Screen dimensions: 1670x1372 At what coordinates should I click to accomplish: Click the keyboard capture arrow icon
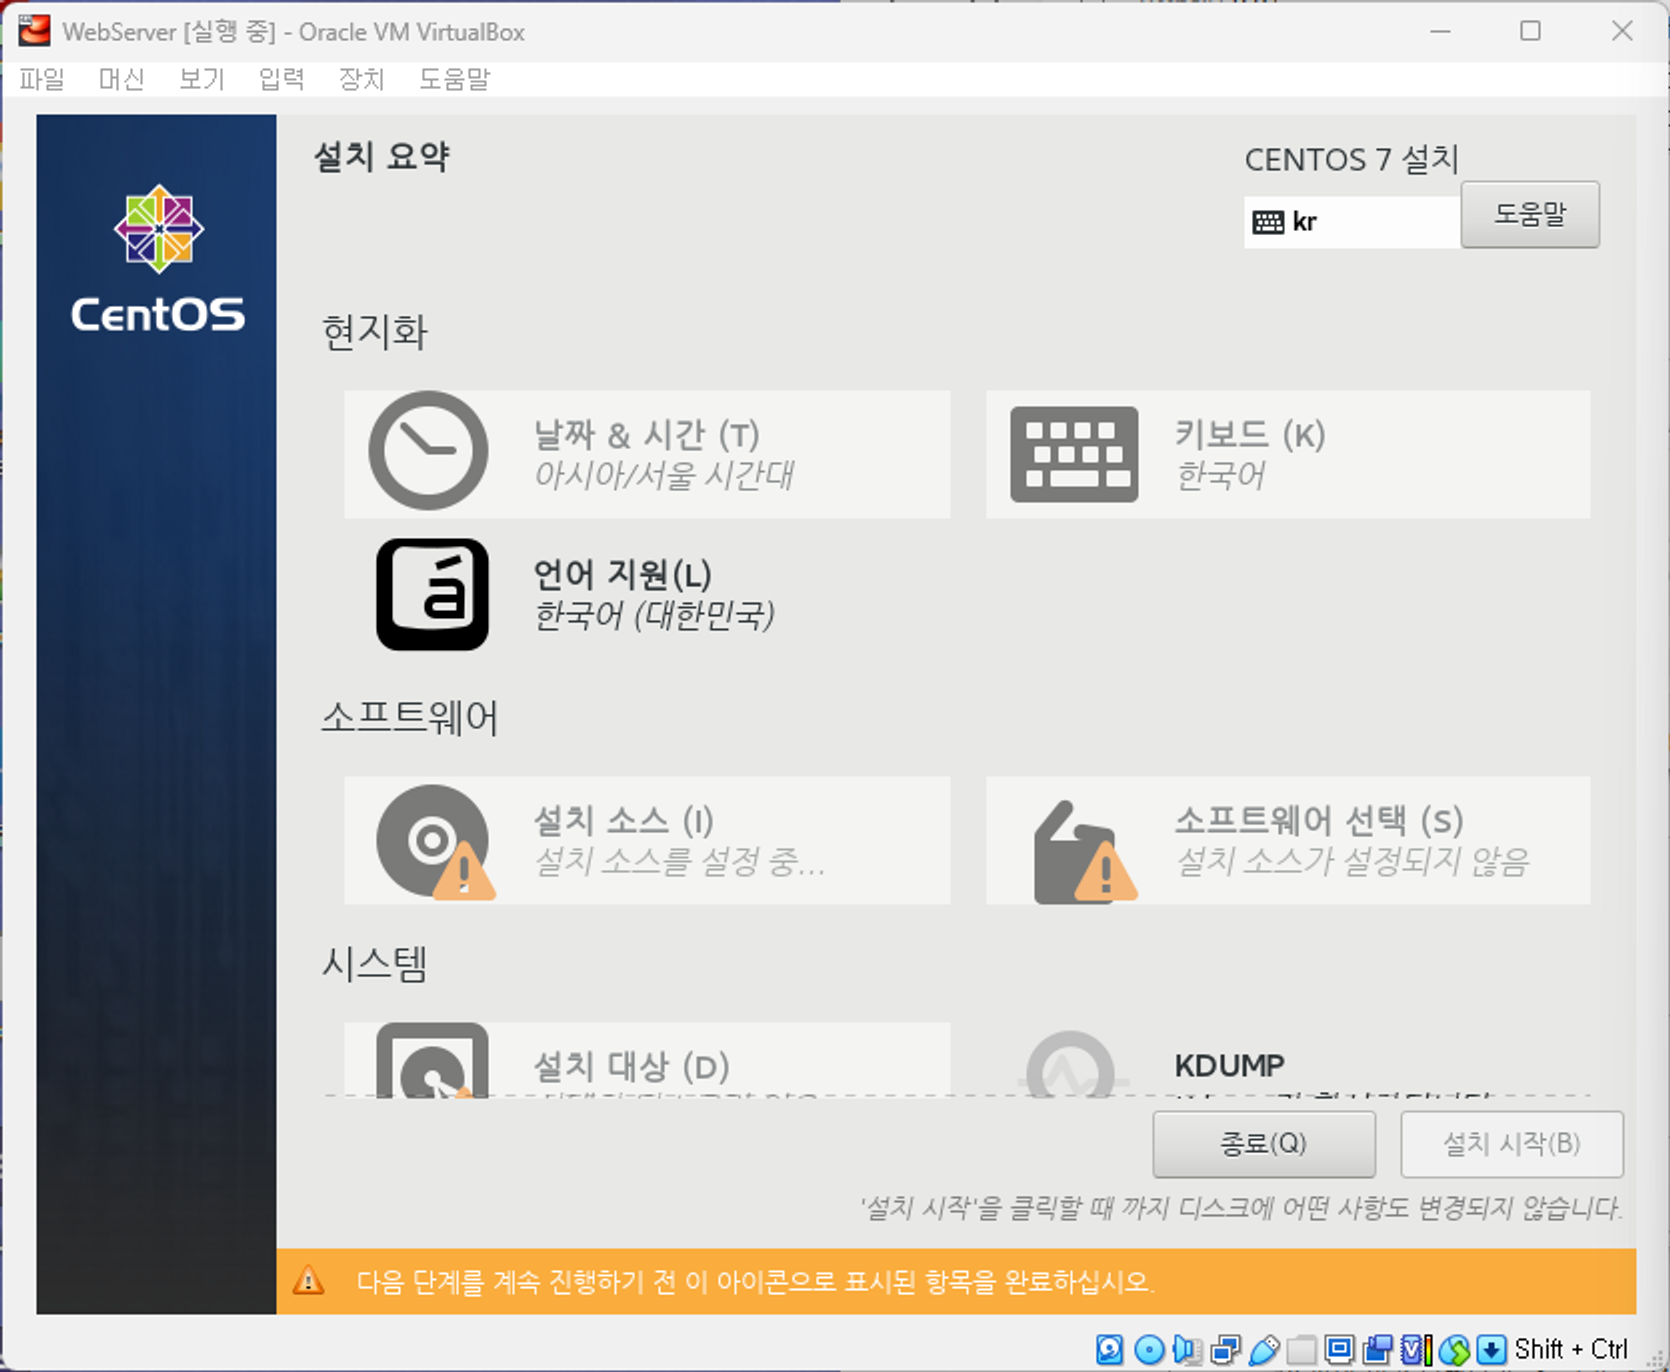[x=1491, y=1350]
